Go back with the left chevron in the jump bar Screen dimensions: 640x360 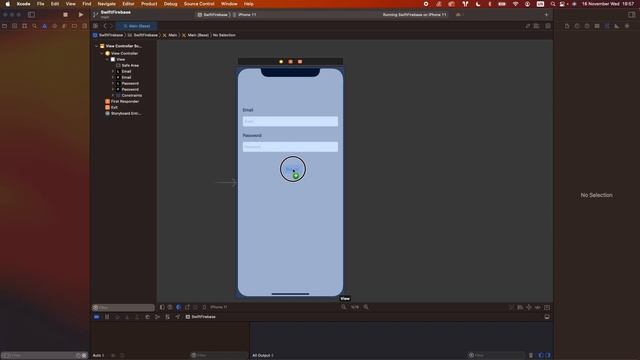(x=105, y=26)
